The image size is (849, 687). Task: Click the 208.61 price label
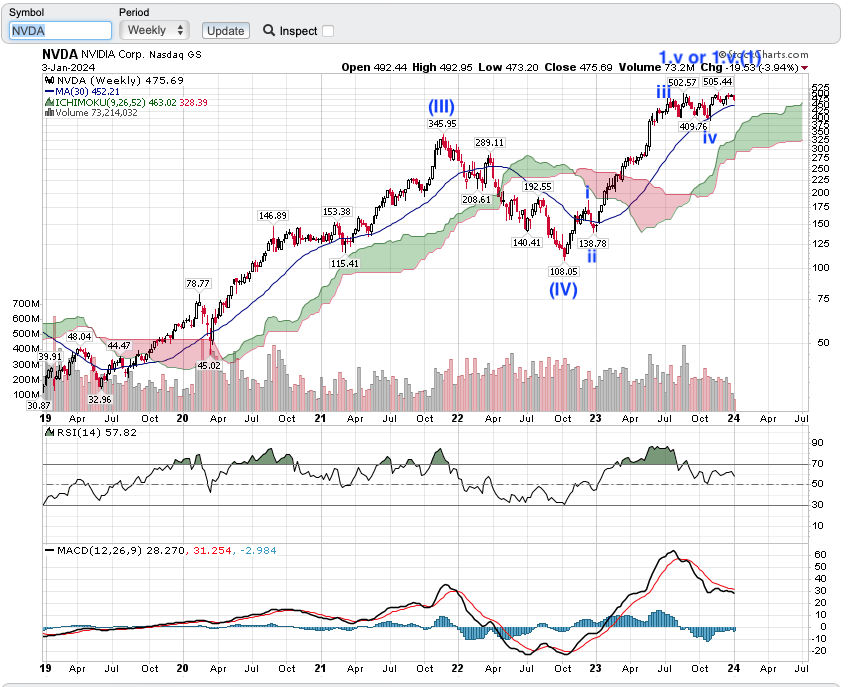pyautogui.click(x=476, y=199)
